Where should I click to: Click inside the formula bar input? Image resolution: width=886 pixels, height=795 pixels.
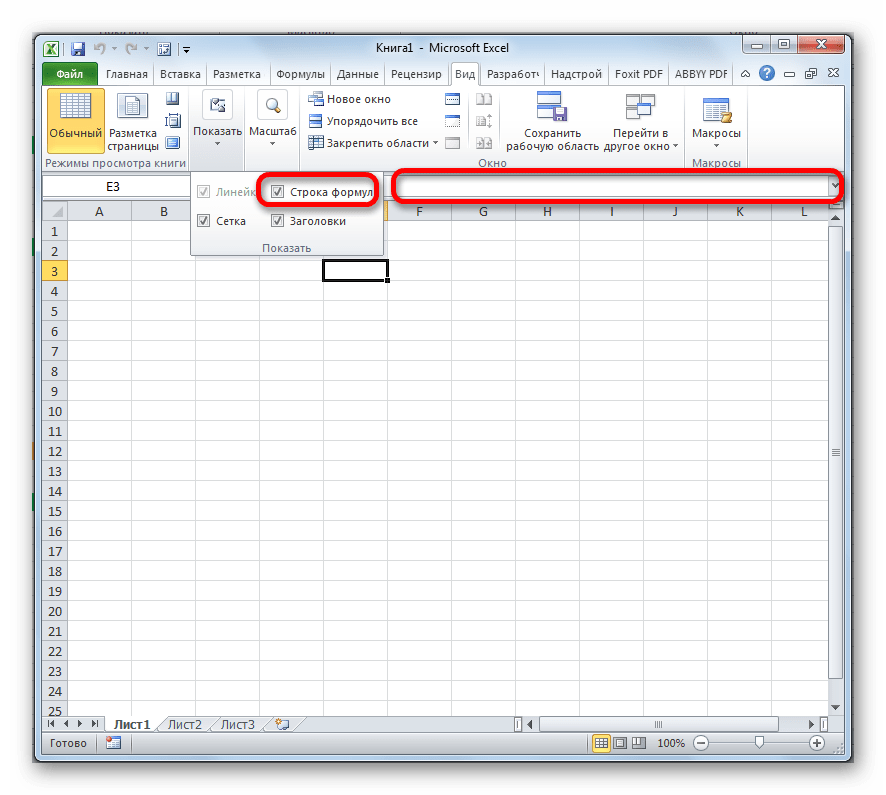(611, 186)
